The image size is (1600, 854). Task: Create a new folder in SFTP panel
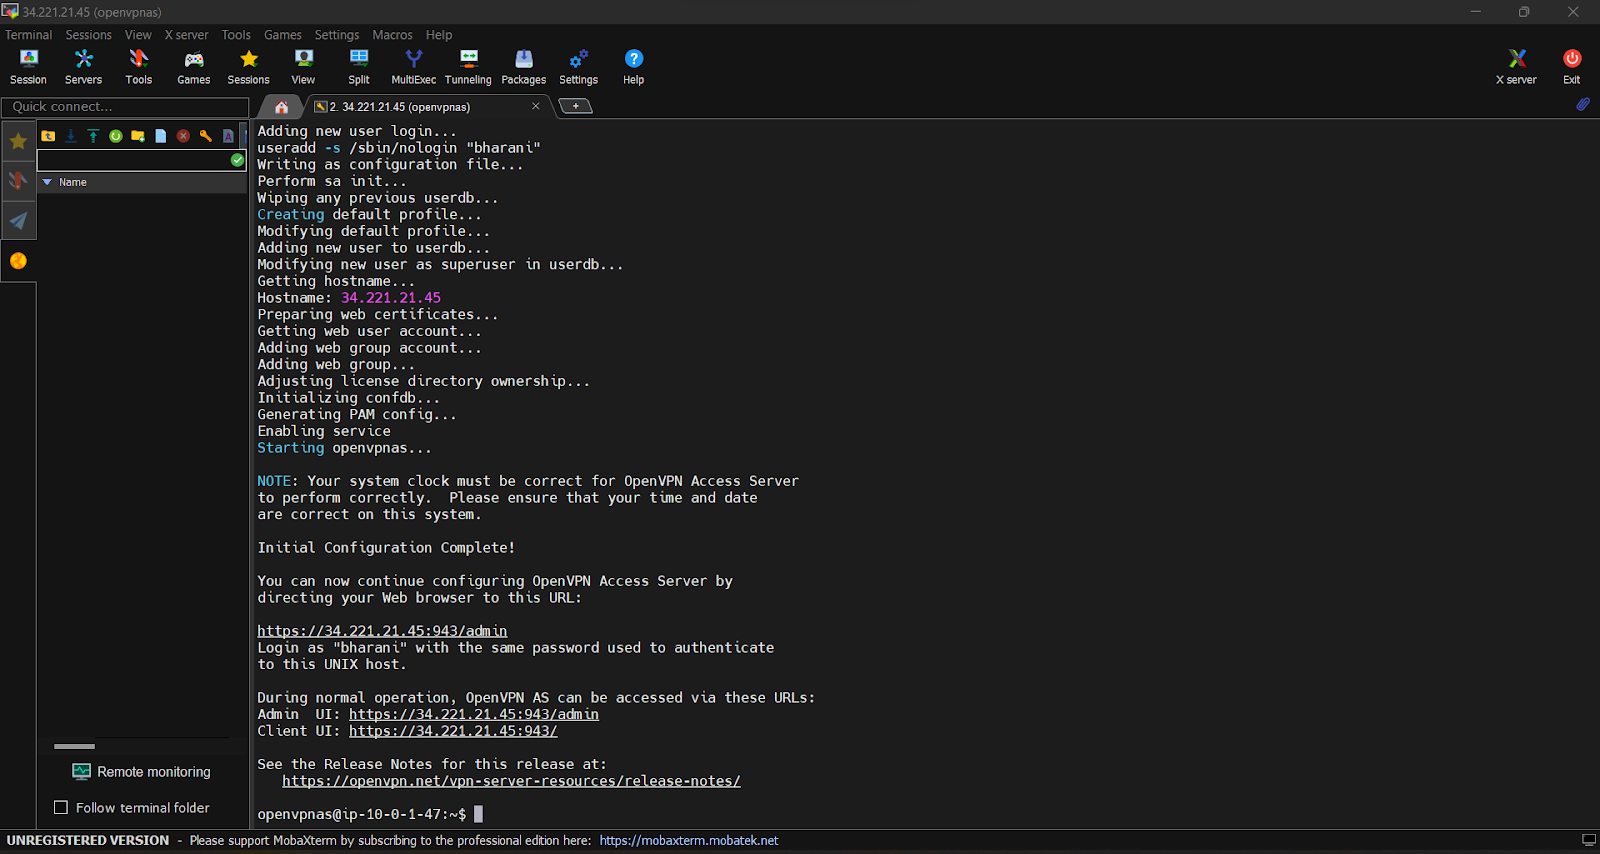coord(138,136)
